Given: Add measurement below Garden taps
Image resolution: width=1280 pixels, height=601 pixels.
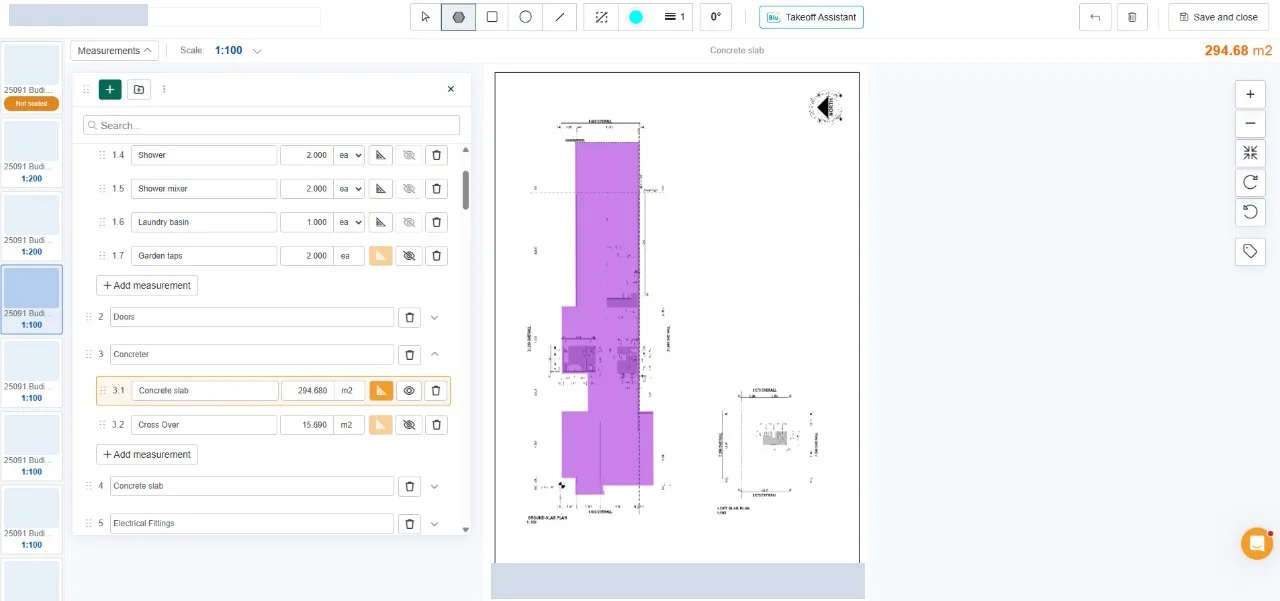Looking at the screenshot, I should tap(147, 285).
